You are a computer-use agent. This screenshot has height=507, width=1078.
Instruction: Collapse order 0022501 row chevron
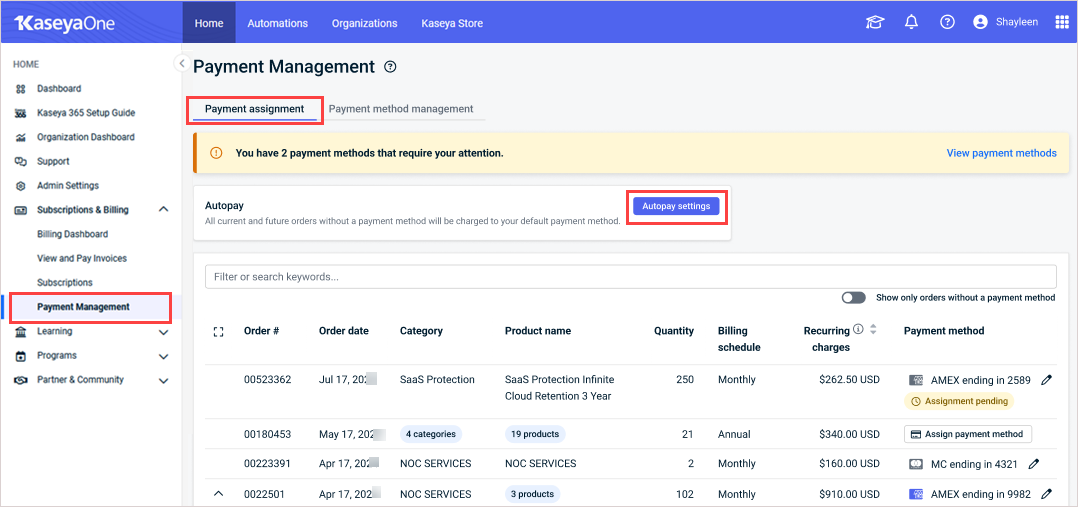point(219,493)
